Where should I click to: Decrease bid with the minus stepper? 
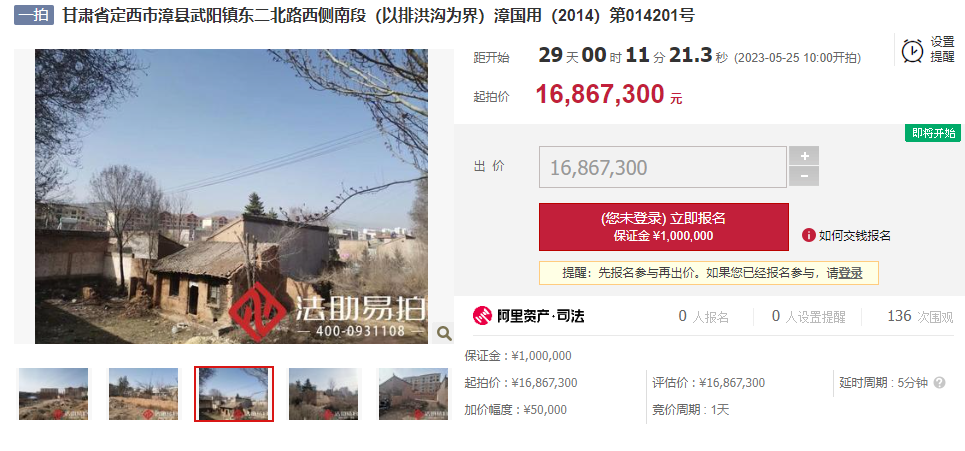click(x=804, y=177)
